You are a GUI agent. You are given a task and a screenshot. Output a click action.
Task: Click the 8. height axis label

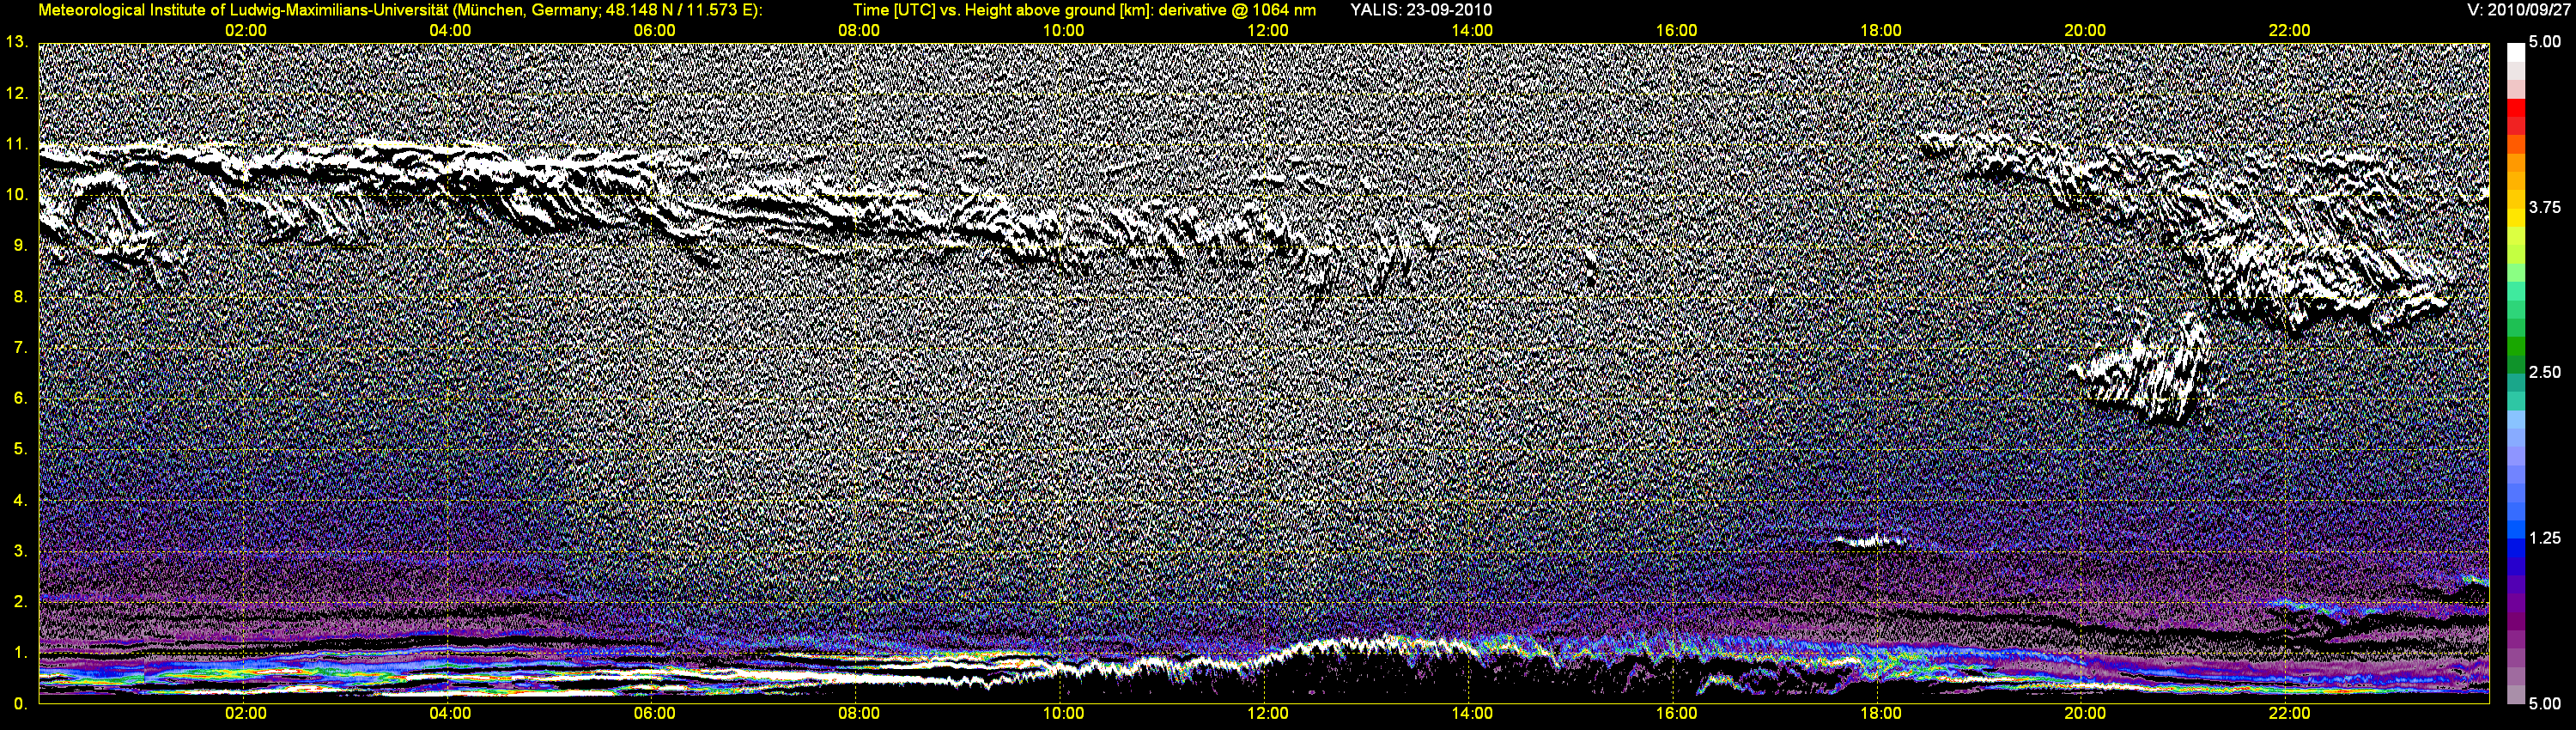(20, 297)
